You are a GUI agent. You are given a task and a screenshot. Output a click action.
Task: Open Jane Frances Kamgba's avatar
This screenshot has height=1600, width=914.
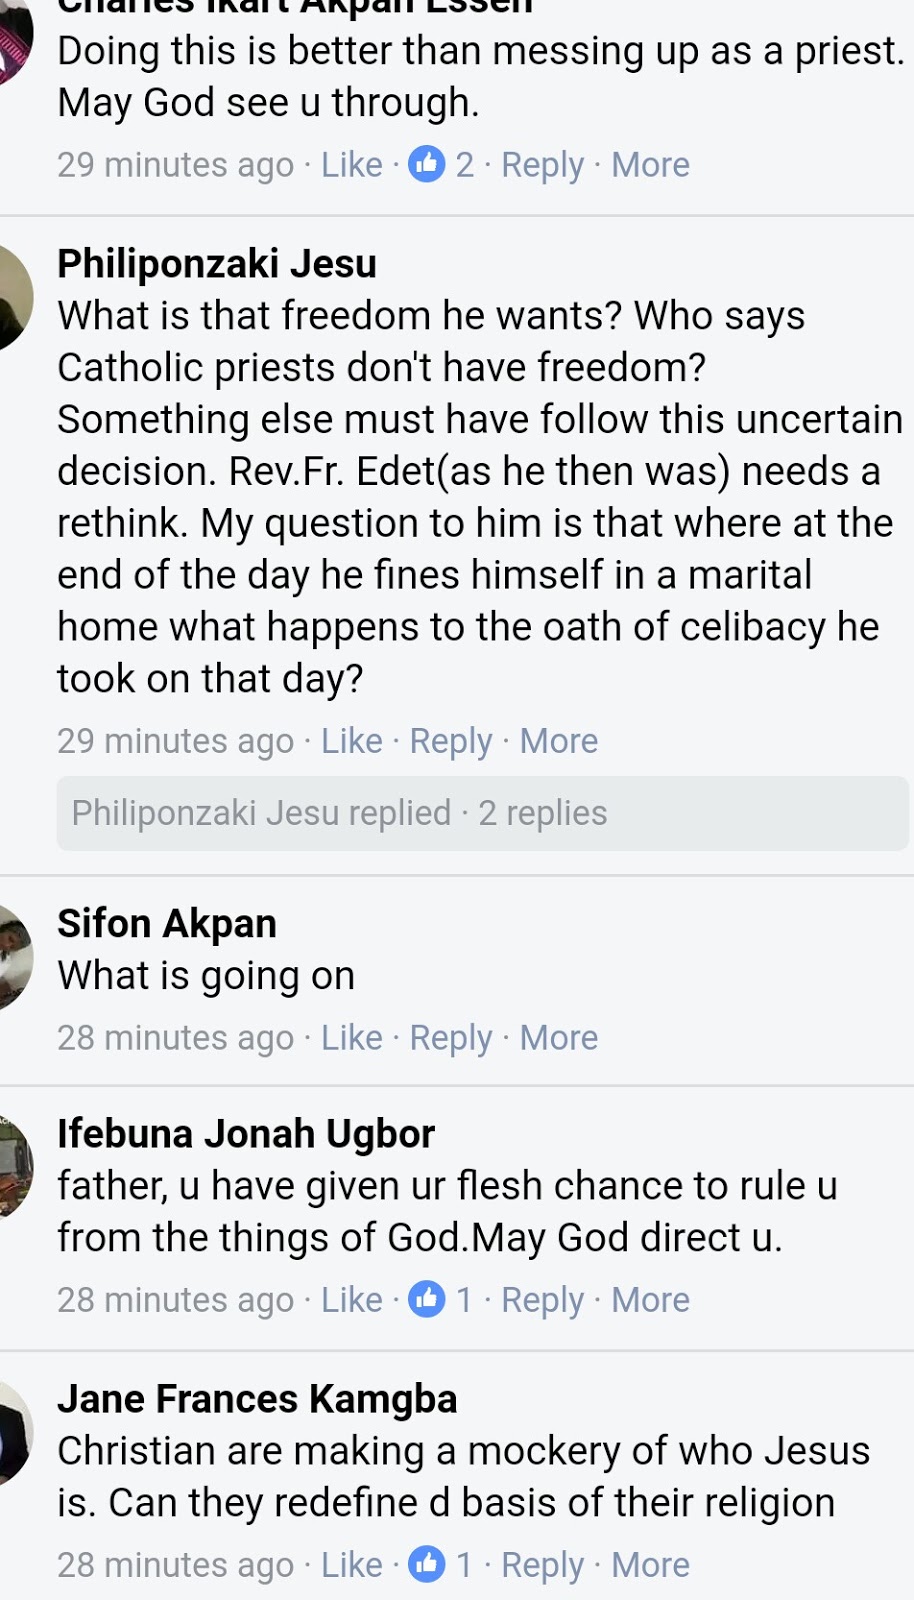[14, 1432]
